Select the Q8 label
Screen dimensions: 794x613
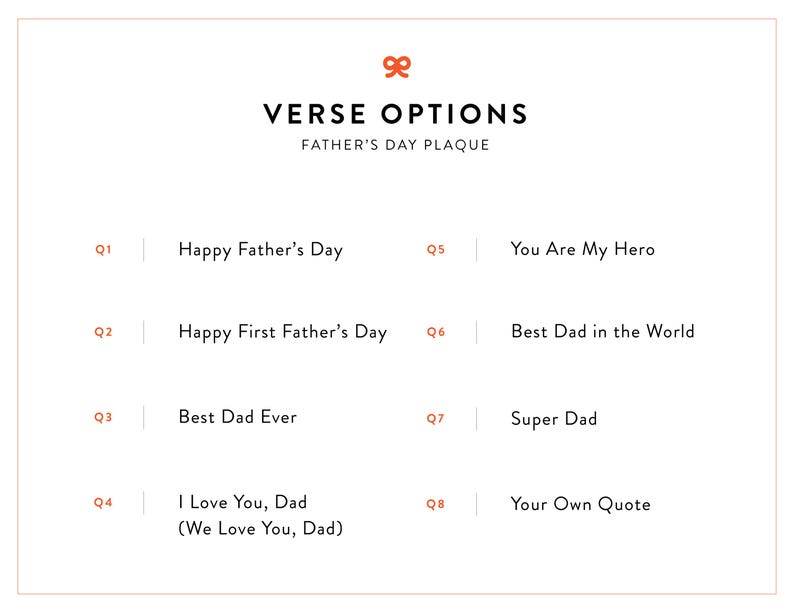435,504
